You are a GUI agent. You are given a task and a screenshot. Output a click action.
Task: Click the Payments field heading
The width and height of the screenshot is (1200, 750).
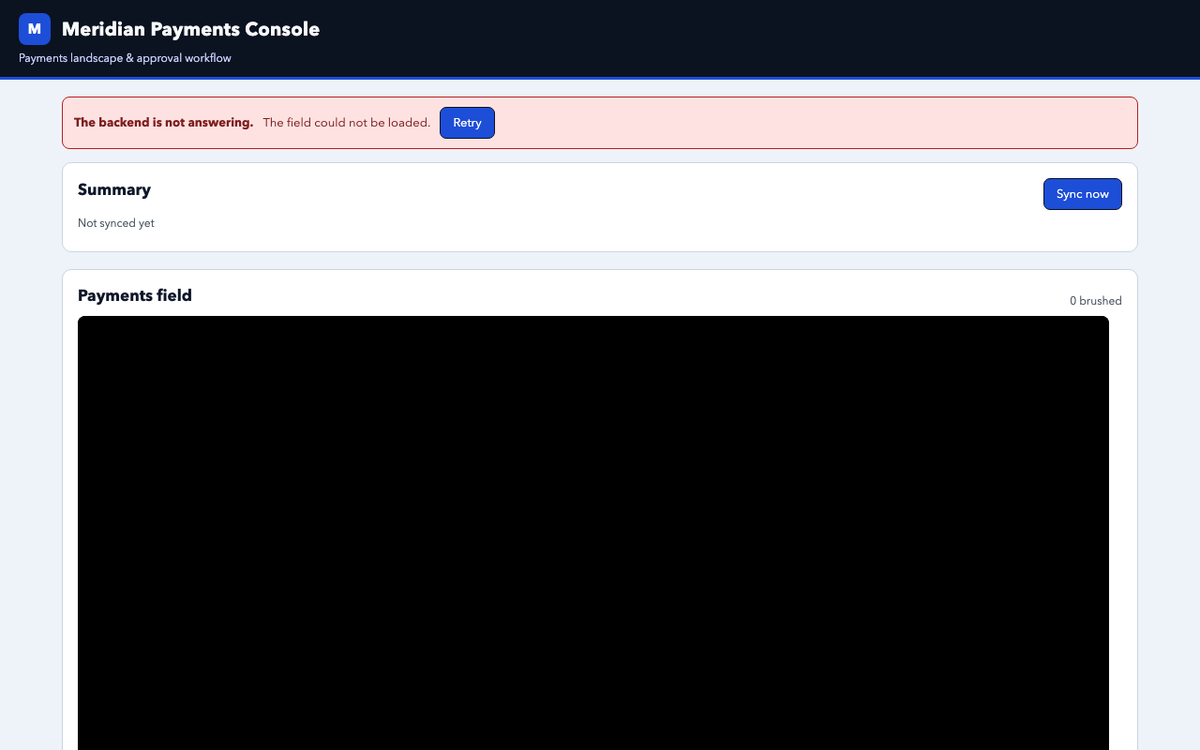click(135, 296)
